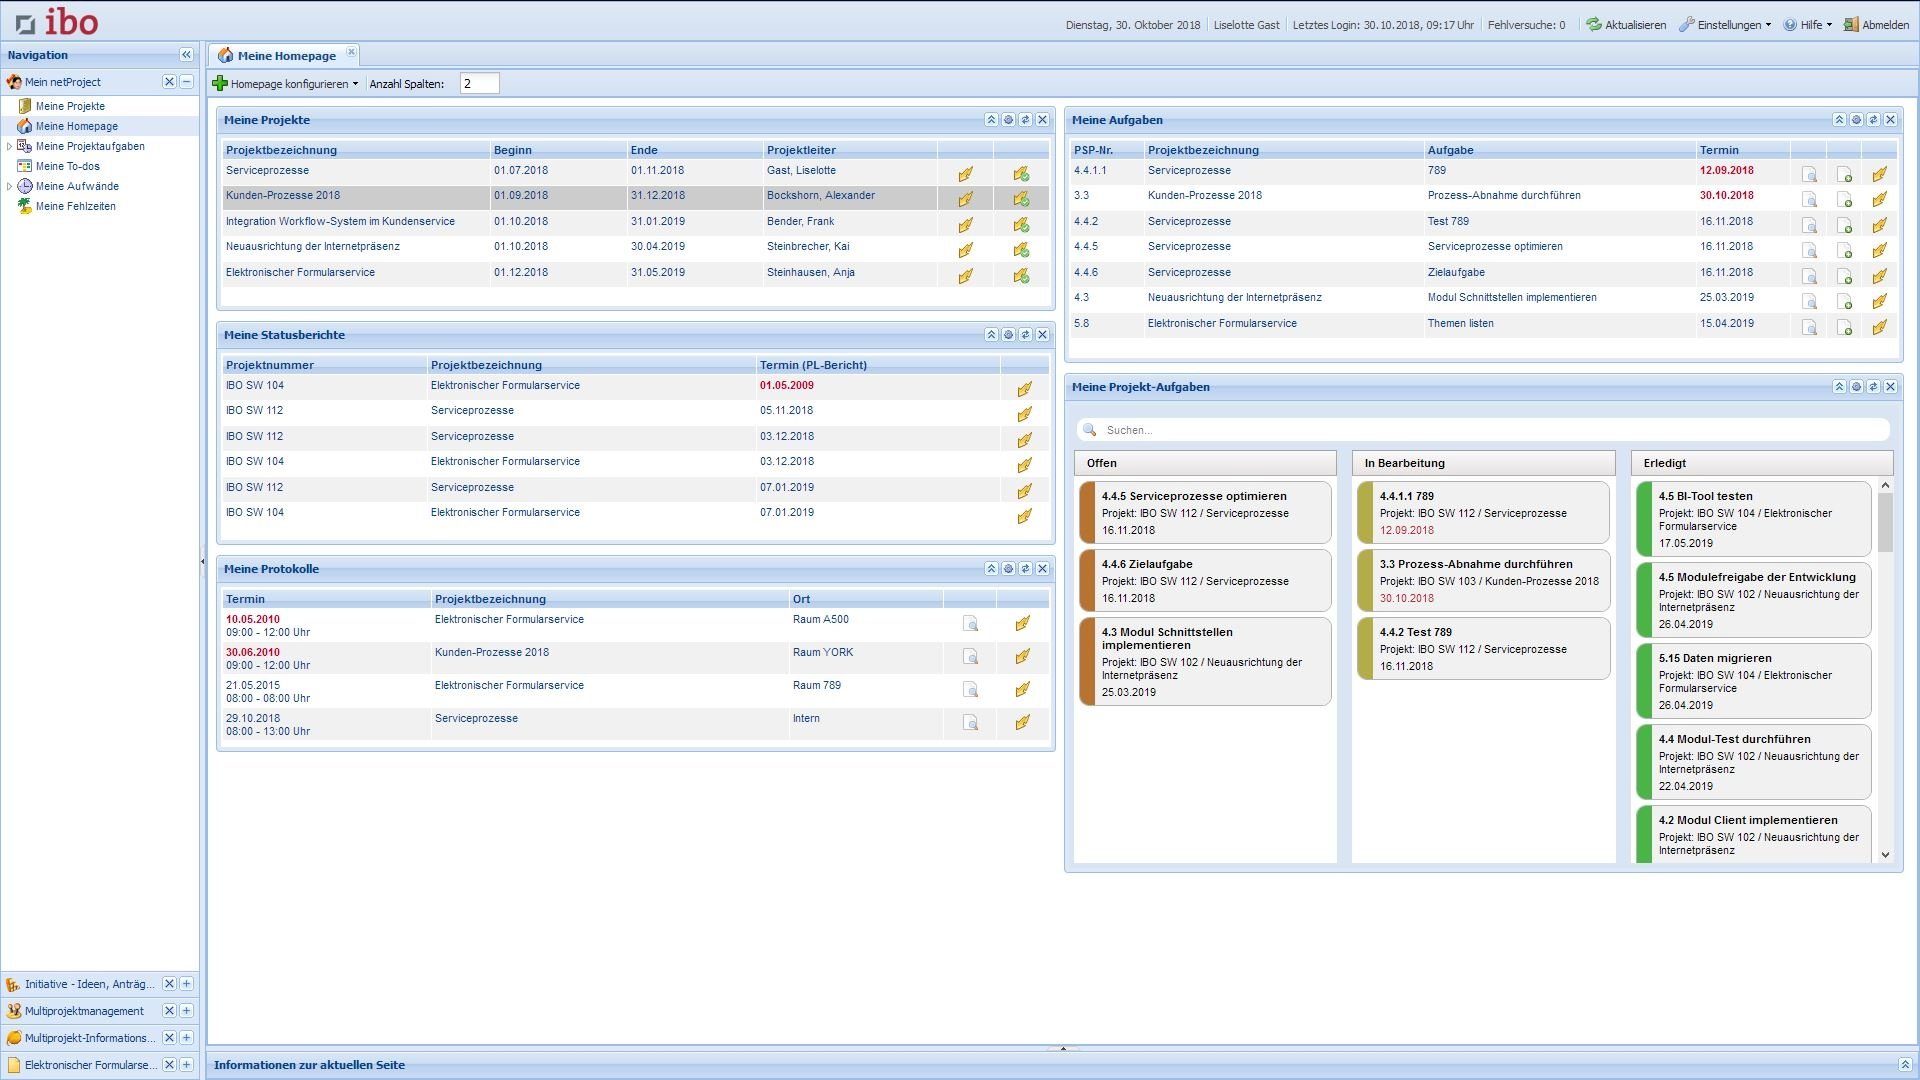Collapse the Navigation sidebar

click(187, 55)
